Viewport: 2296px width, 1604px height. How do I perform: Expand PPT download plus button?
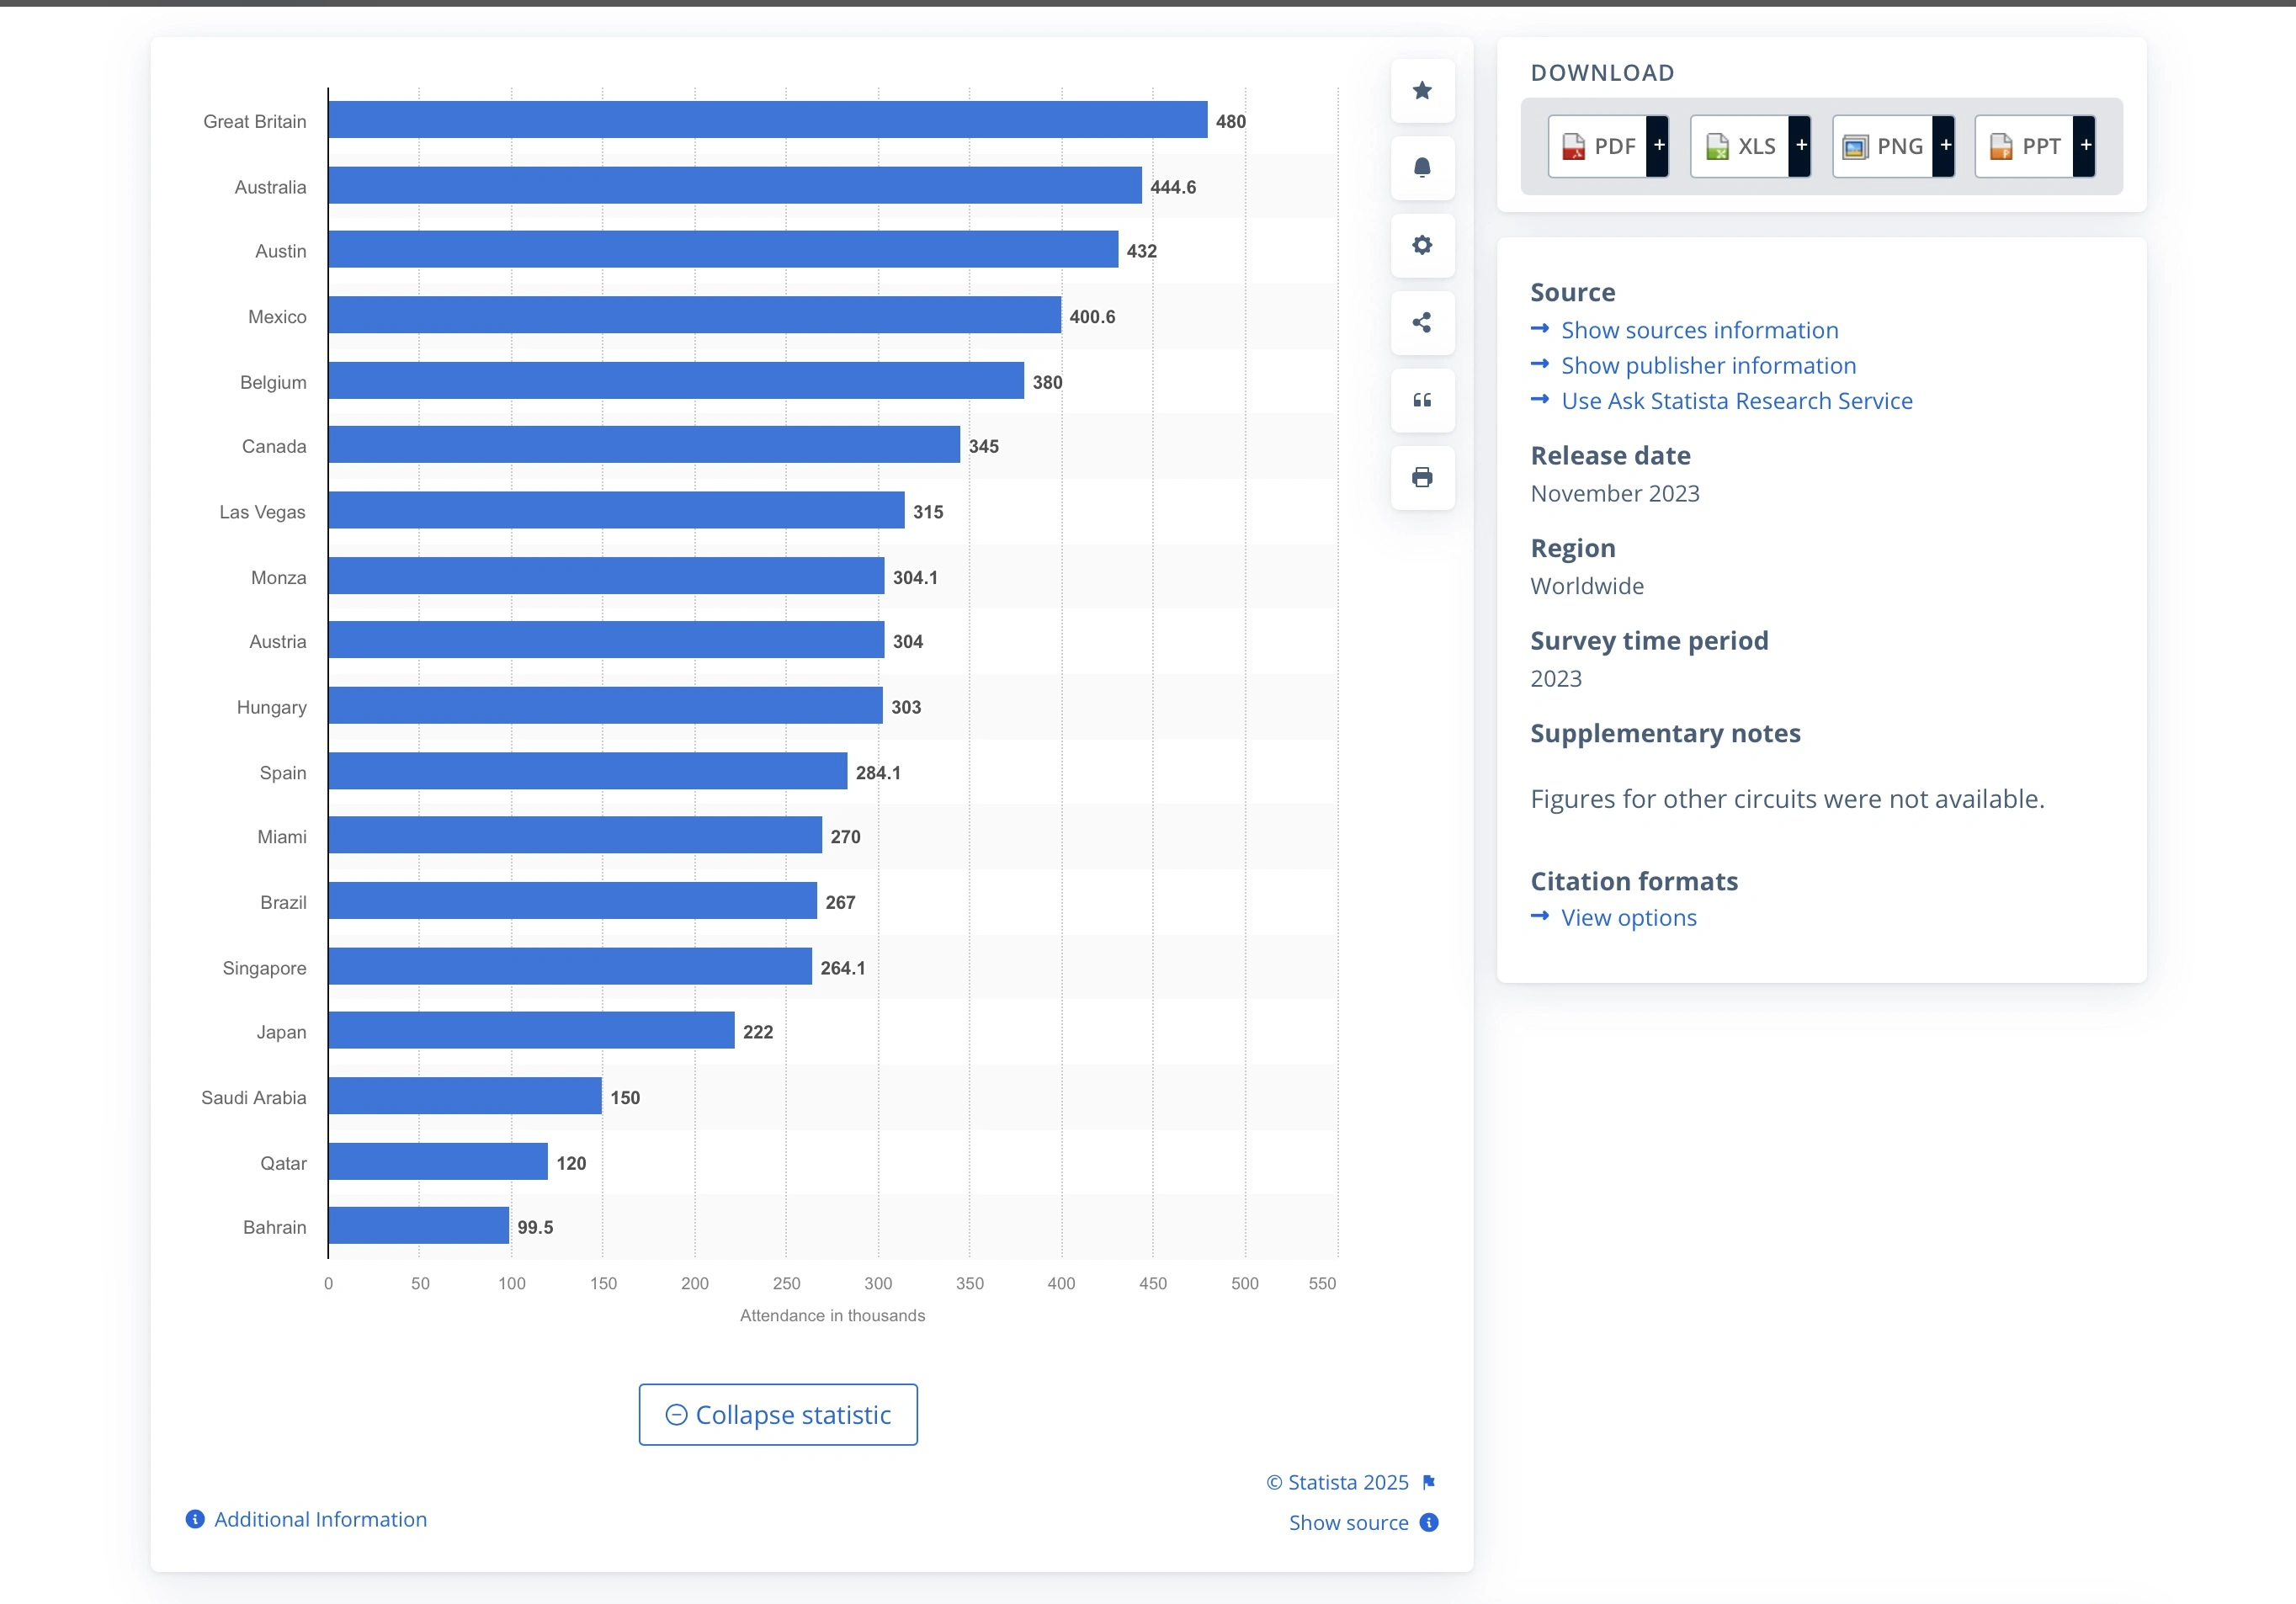[x=2085, y=146]
